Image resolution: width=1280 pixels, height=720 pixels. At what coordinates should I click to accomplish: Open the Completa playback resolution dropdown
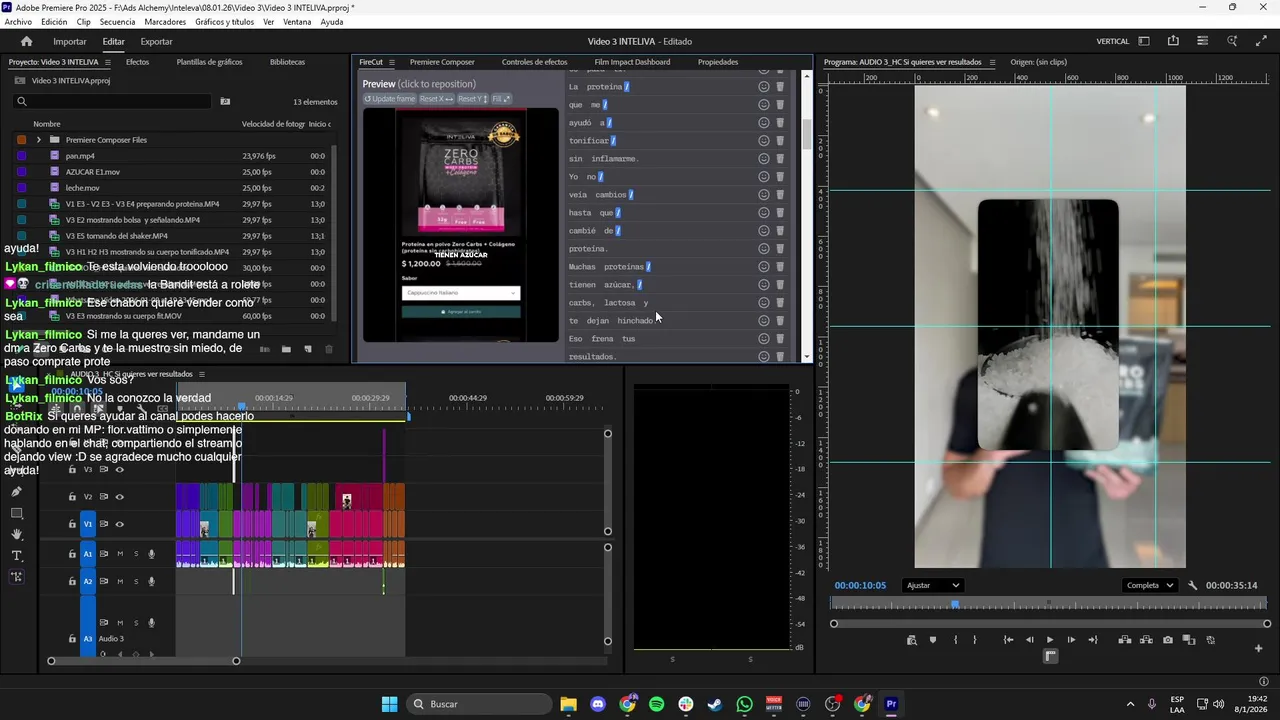(1150, 586)
